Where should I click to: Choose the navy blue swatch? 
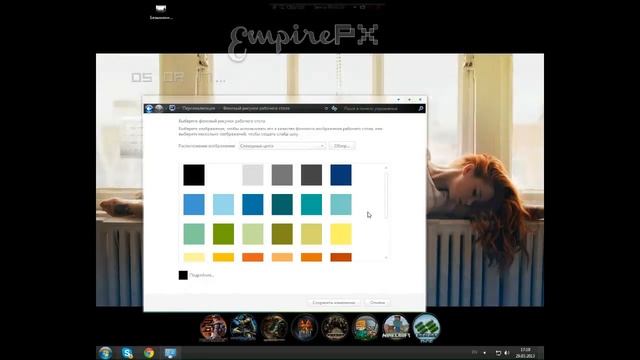pos(341,175)
